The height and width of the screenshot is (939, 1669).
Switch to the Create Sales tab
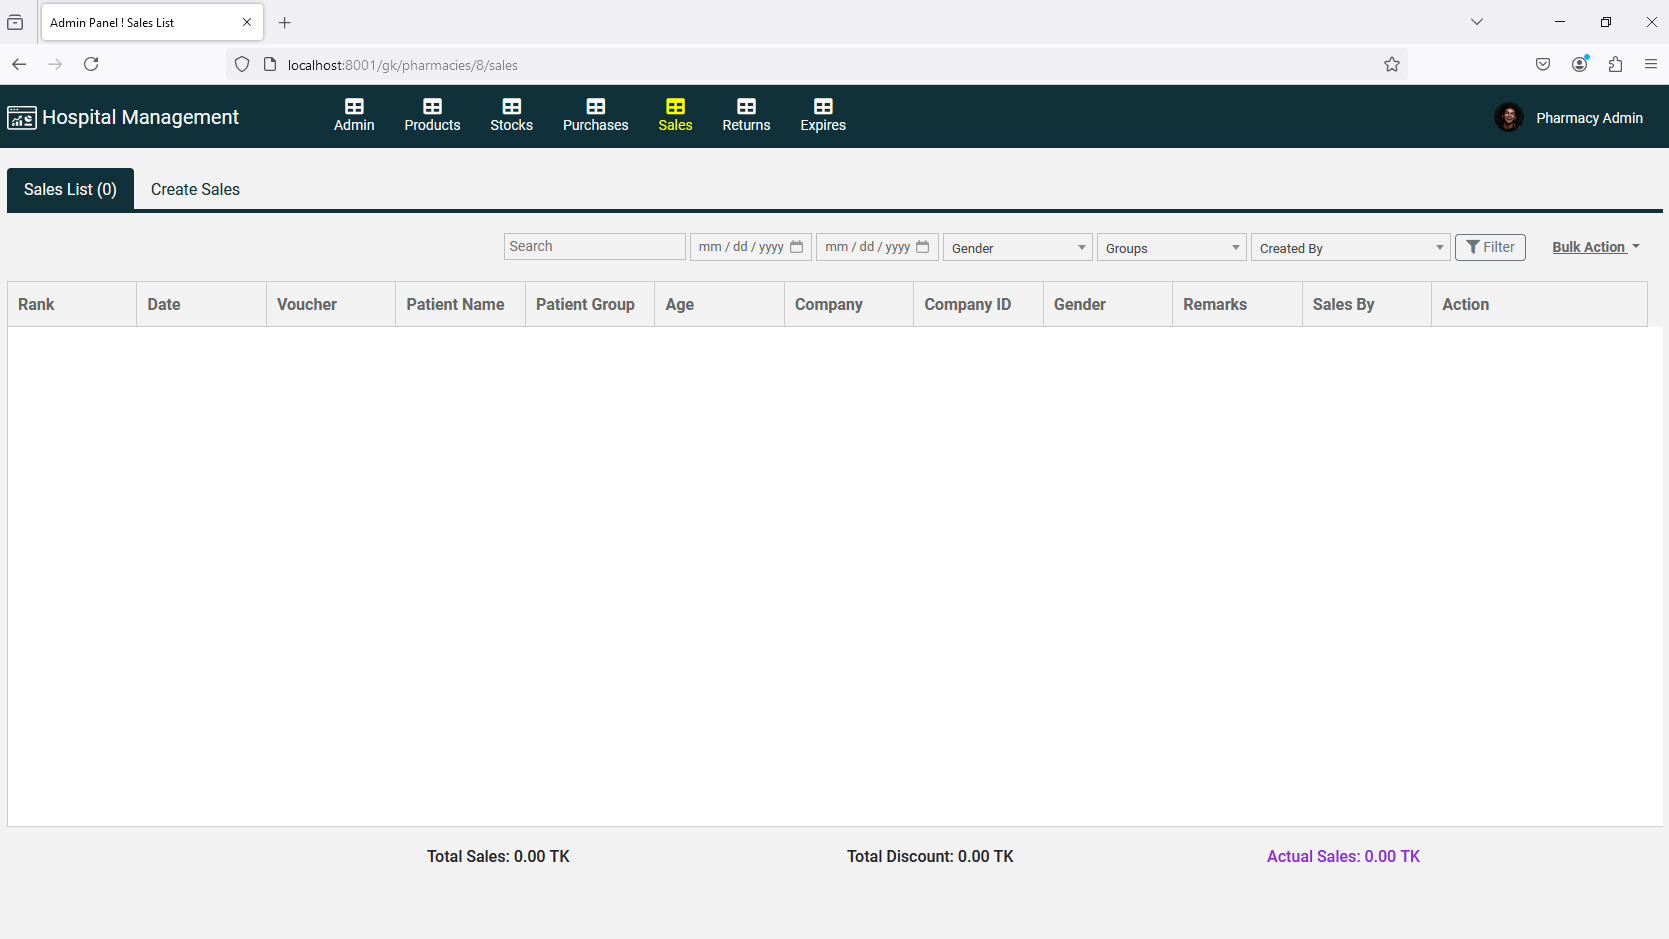click(x=195, y=189)
